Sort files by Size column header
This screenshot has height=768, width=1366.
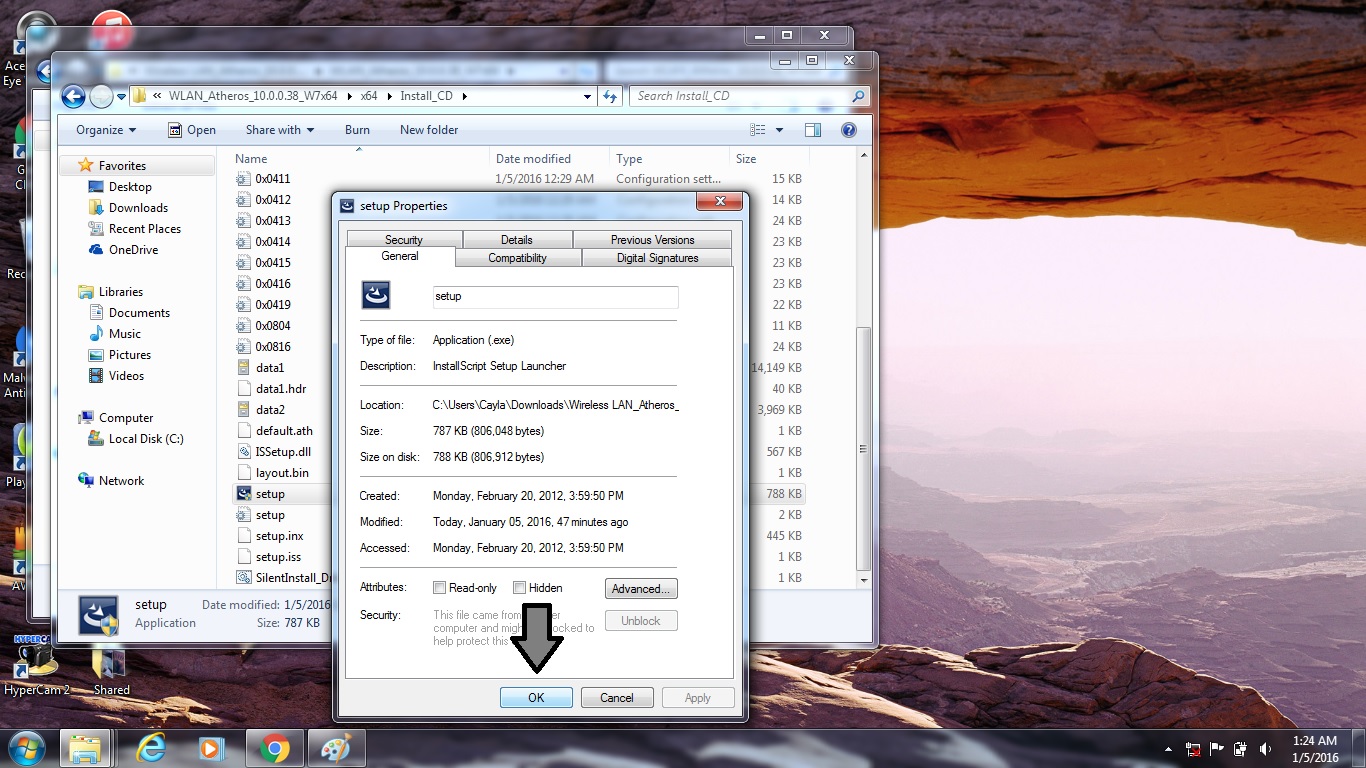coord(768,159)
